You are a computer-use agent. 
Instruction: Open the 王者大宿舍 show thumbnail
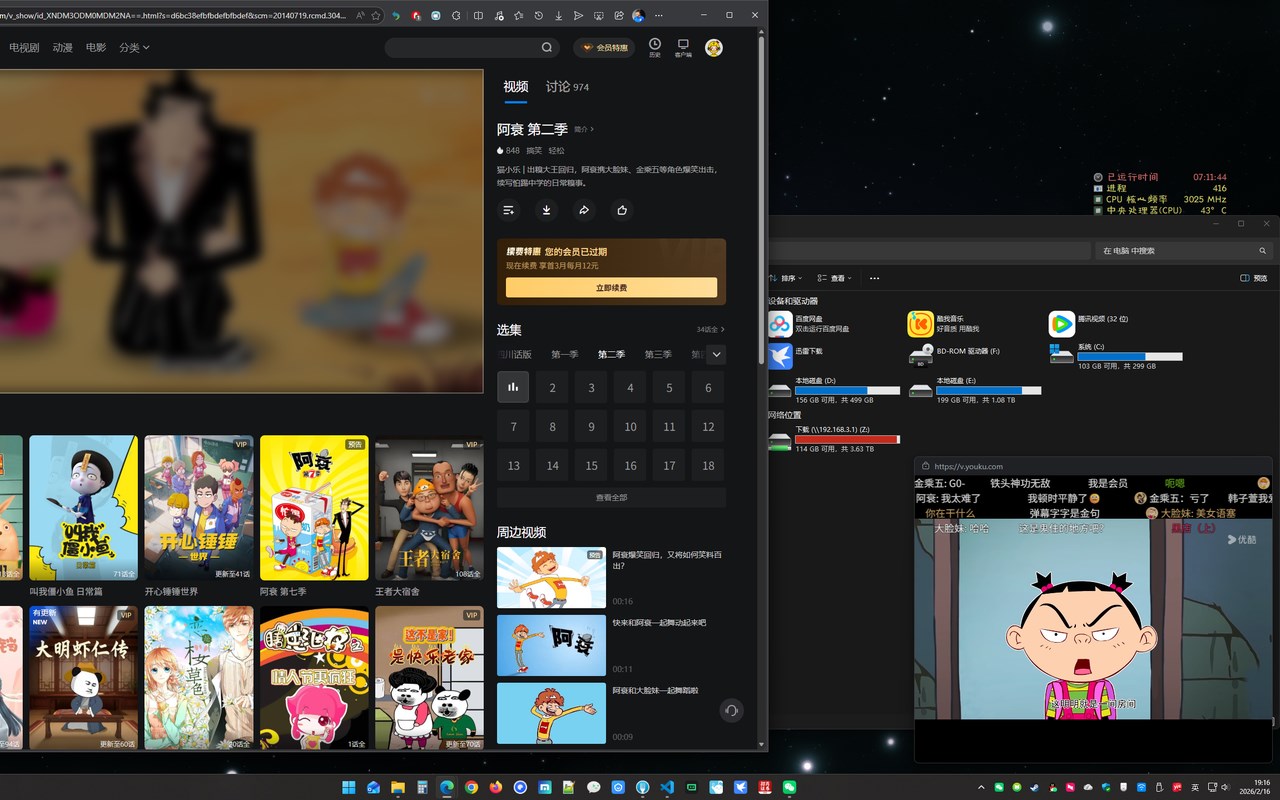click(x=429, y=508)
